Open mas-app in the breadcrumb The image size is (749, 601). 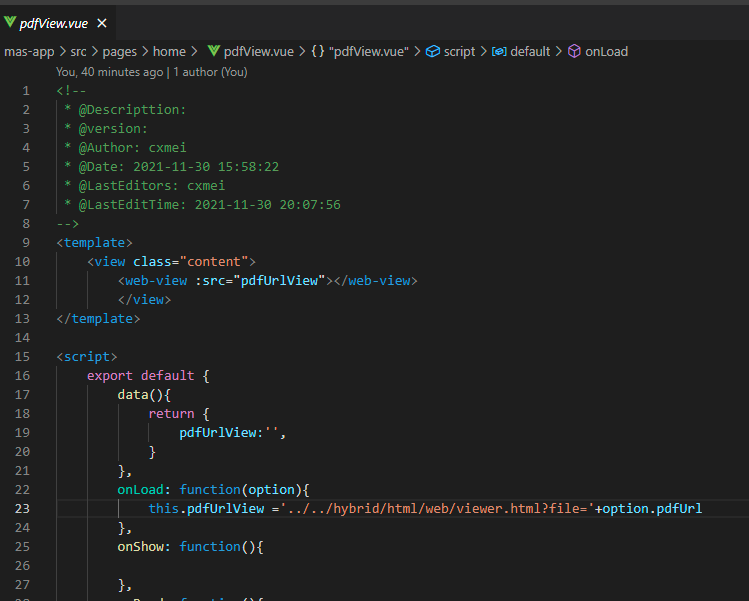[x=29, y=52]
